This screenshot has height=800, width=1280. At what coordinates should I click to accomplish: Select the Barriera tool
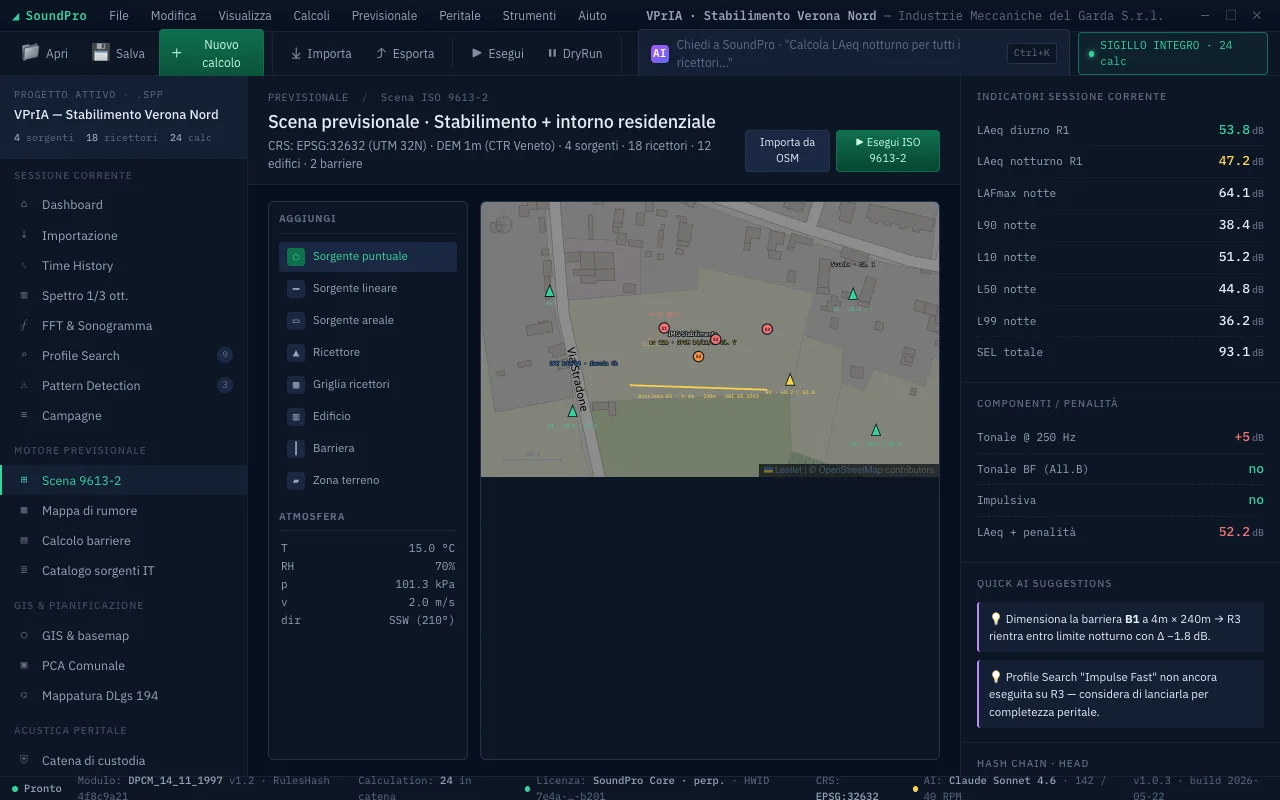[368, 449]
